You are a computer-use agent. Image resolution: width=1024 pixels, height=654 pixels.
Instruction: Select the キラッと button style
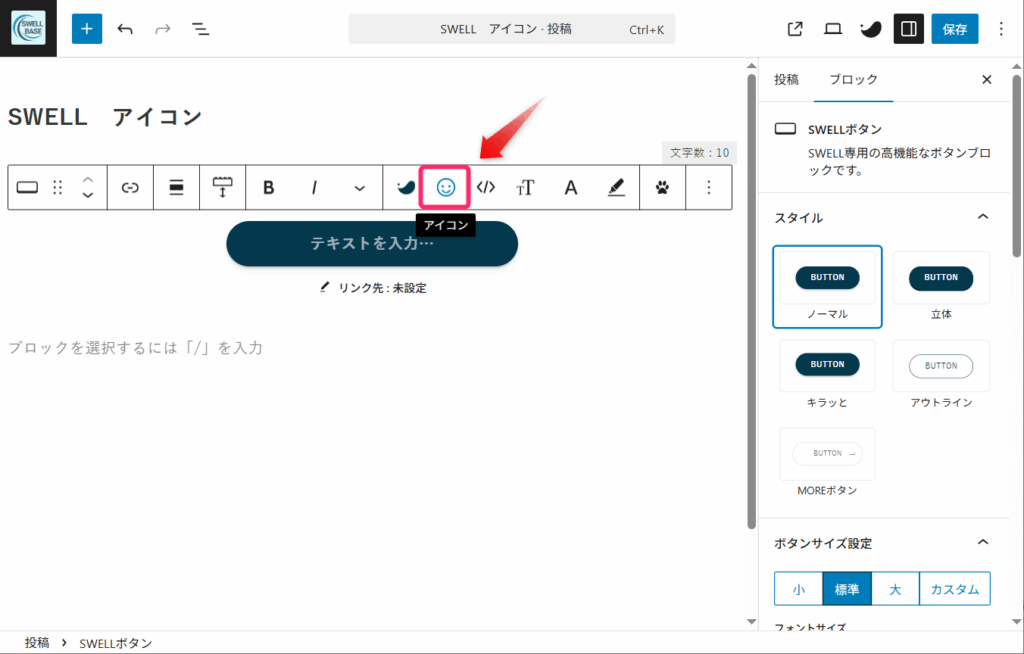827,374
